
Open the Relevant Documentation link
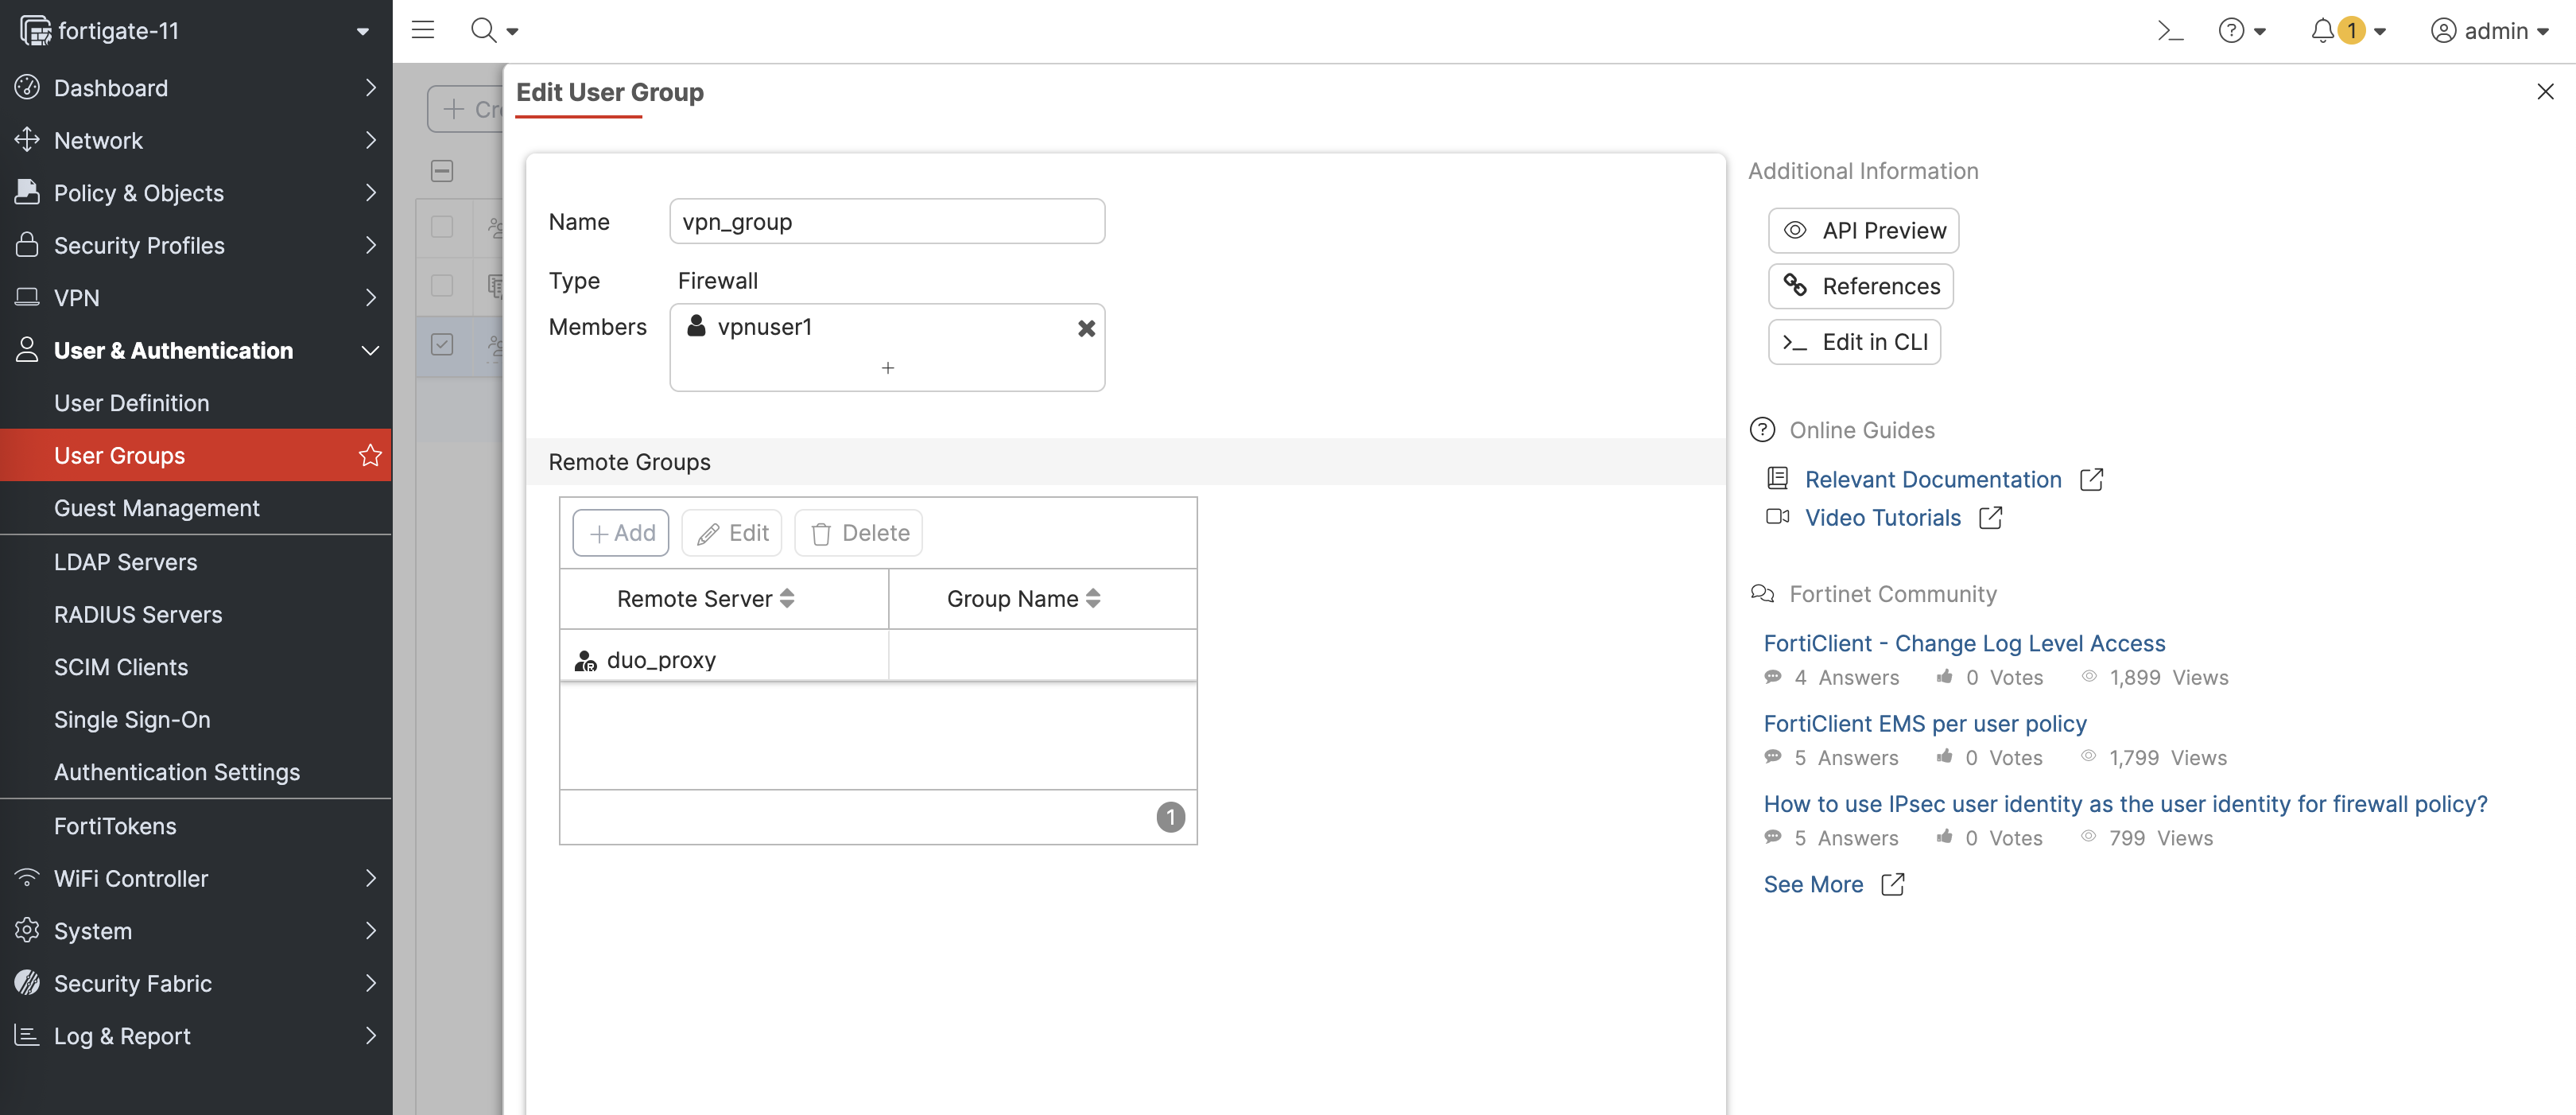[x=1932, y=480]
